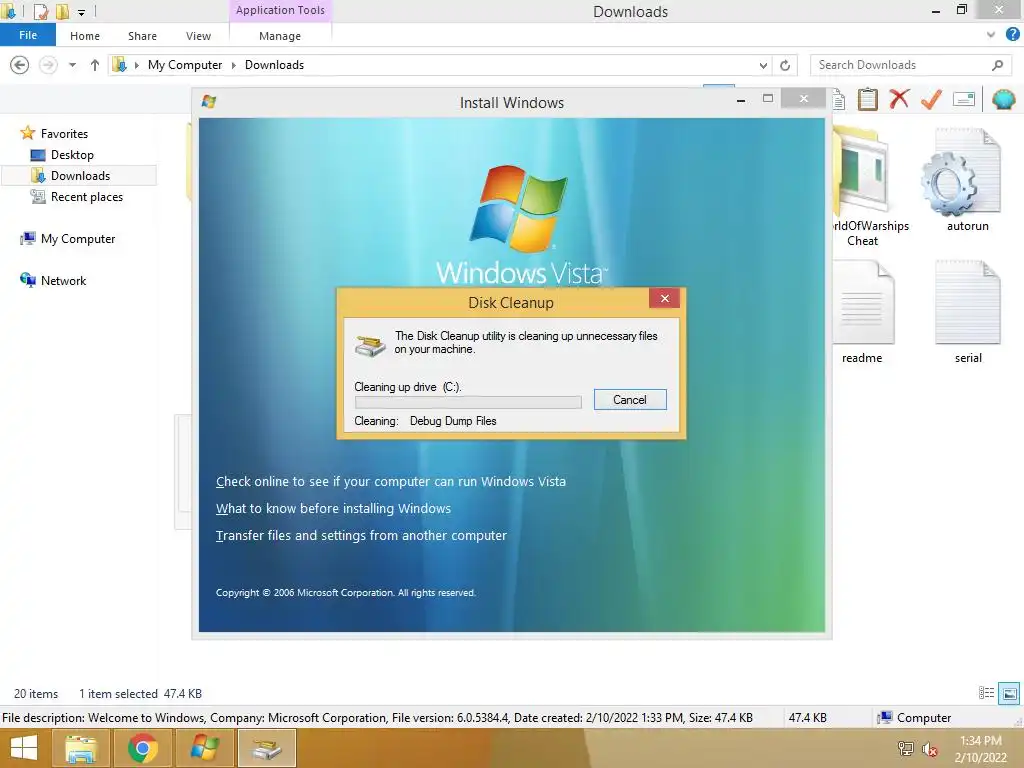Screen dimensions: 1024x768
Task: Select Network in the navigation pane
Action: [63, 280]
